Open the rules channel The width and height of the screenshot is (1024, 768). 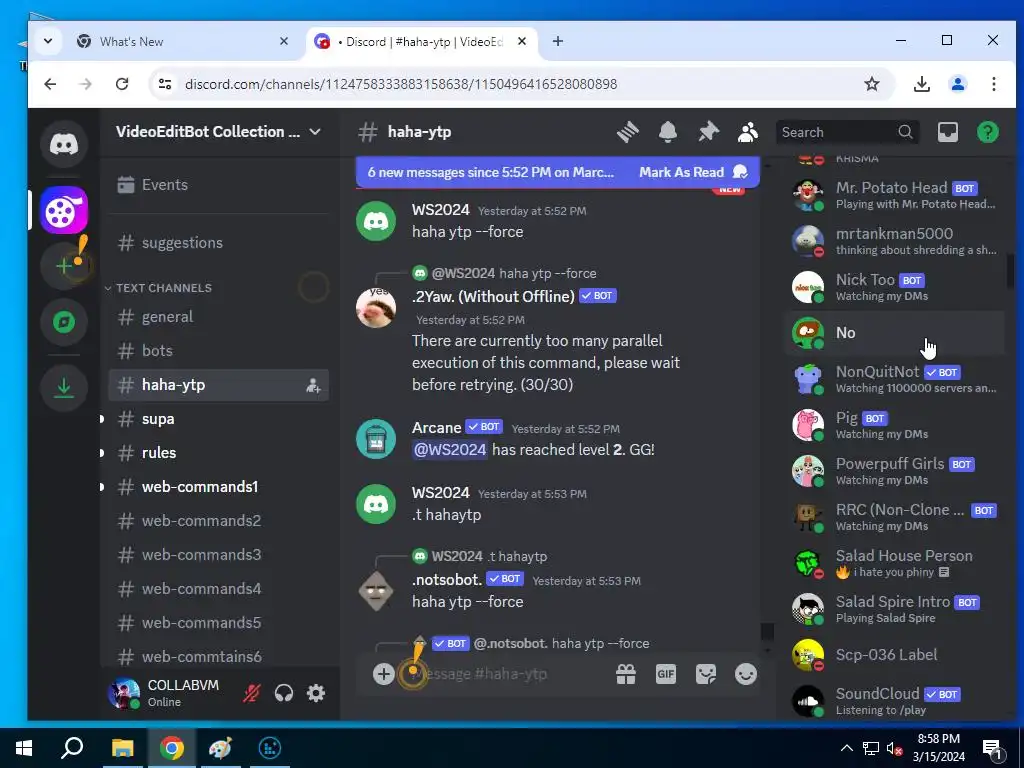coord(219,453)
